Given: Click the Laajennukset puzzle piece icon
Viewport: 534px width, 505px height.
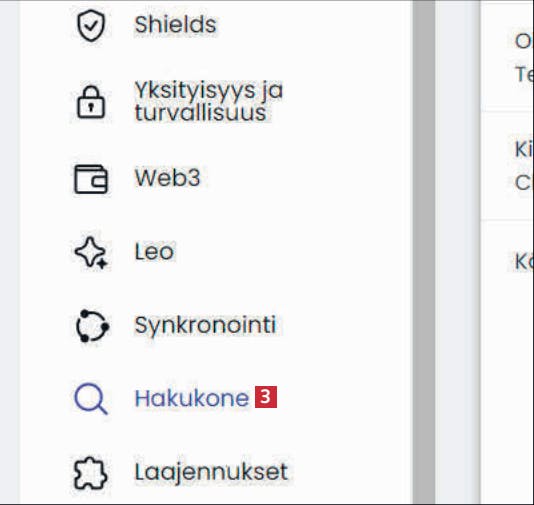Looking at the screenshot, I should point(91,473).
